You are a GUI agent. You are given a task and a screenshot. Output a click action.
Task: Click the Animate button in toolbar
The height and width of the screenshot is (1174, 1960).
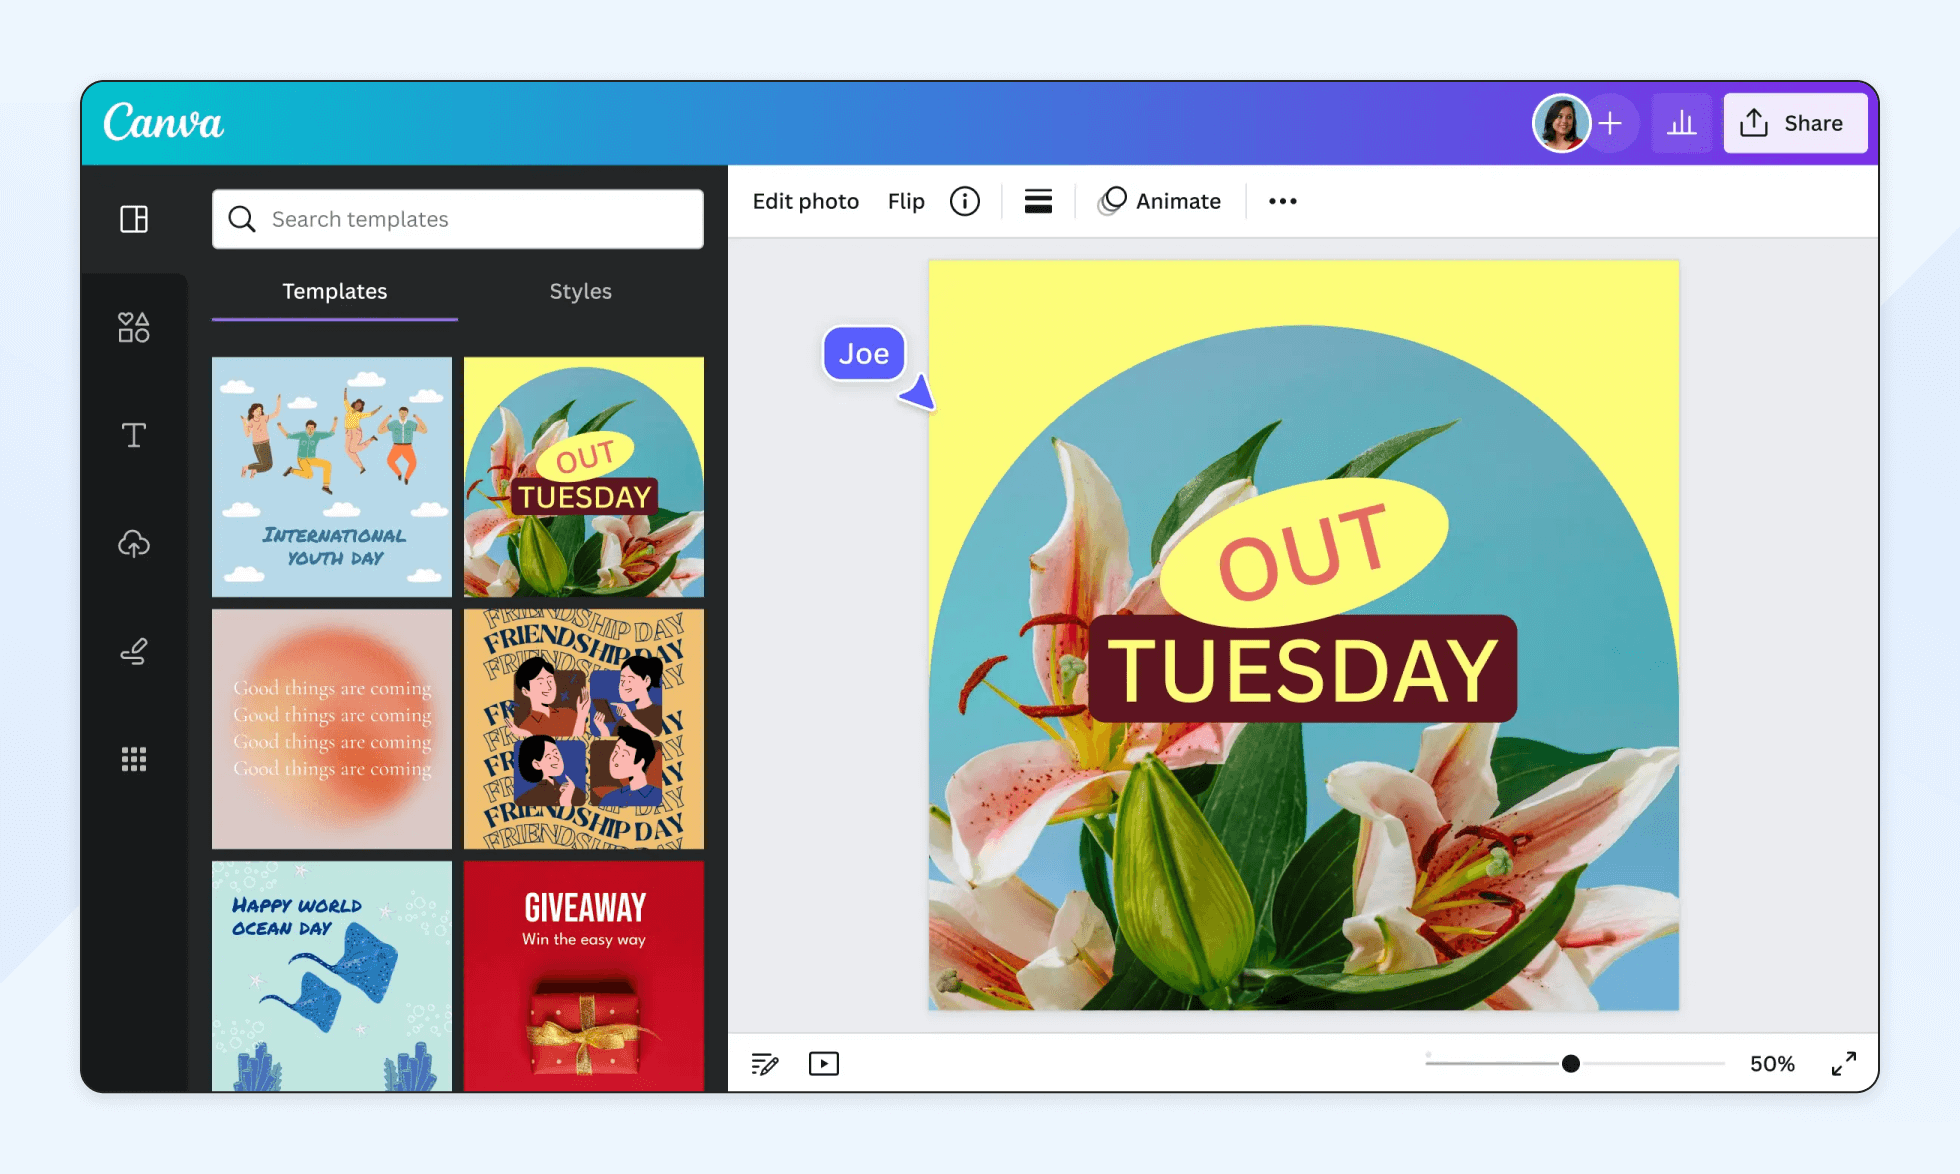[1162, 200]
